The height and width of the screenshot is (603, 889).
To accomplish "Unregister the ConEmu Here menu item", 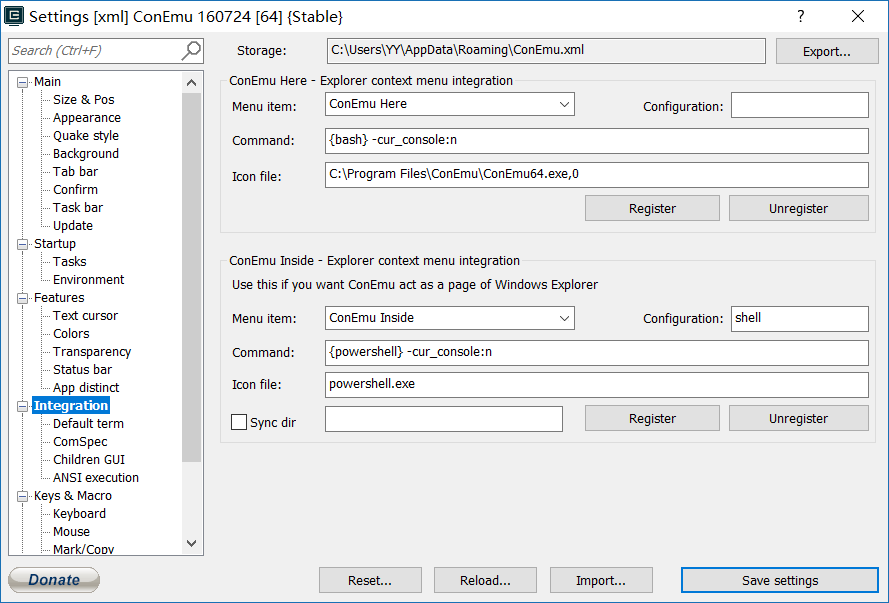I will coord(798,209).
